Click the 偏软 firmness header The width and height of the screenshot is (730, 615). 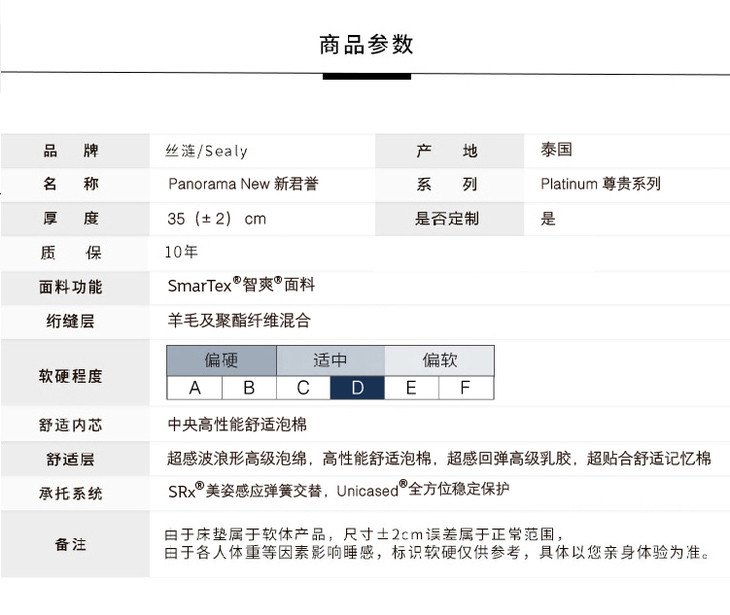click(439, 360)
